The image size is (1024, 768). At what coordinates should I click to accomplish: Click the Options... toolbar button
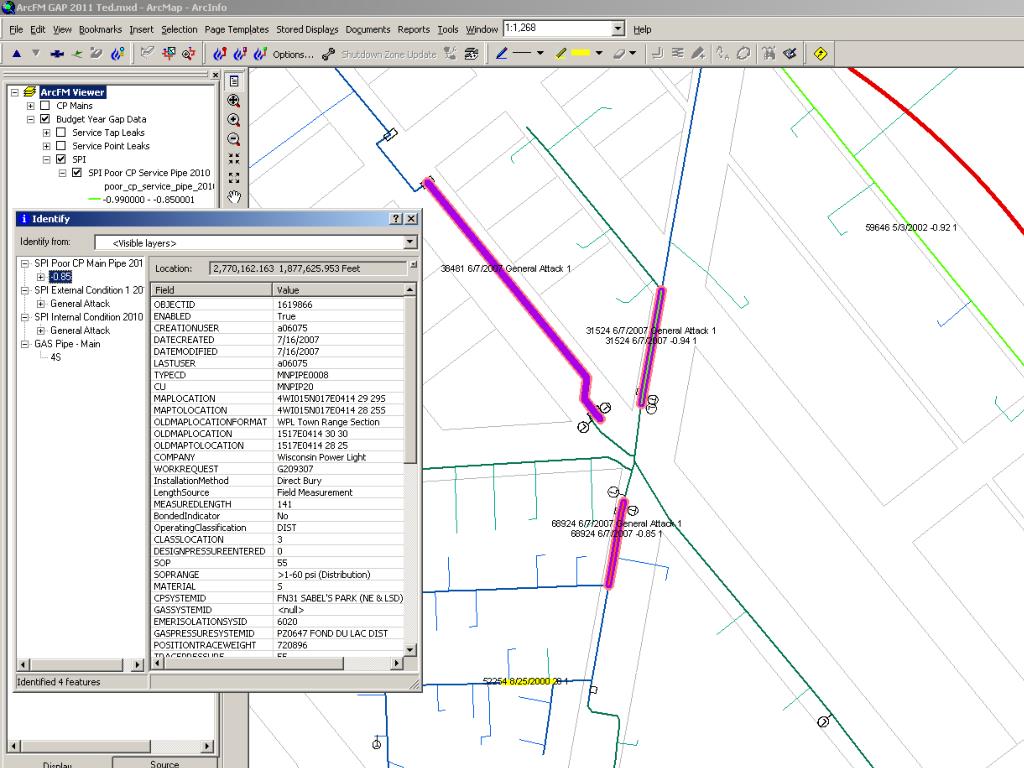[293, 54]
